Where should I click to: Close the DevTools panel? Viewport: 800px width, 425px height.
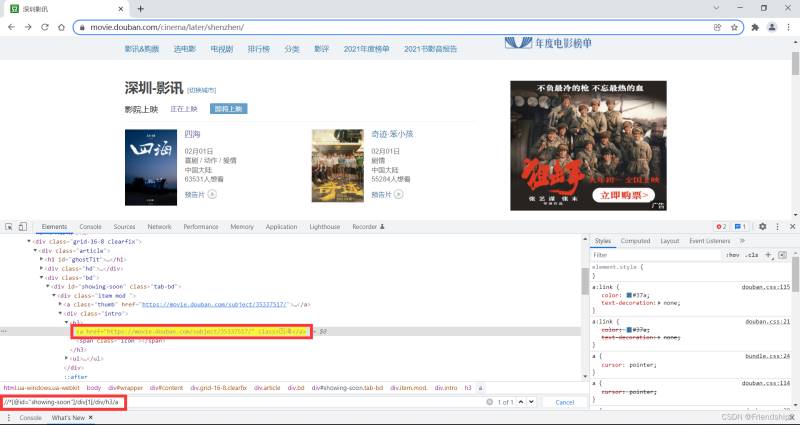pyautogui.click(x=792, y=227)
